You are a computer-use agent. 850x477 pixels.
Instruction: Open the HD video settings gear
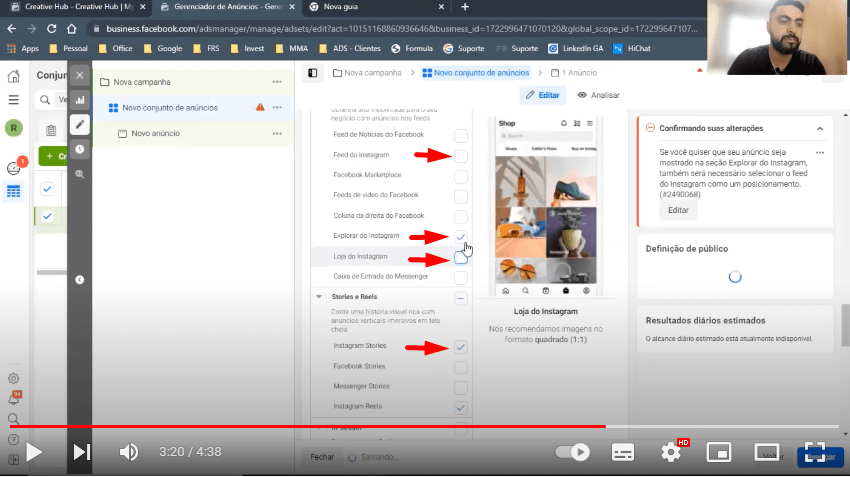(x=672, y=451)
